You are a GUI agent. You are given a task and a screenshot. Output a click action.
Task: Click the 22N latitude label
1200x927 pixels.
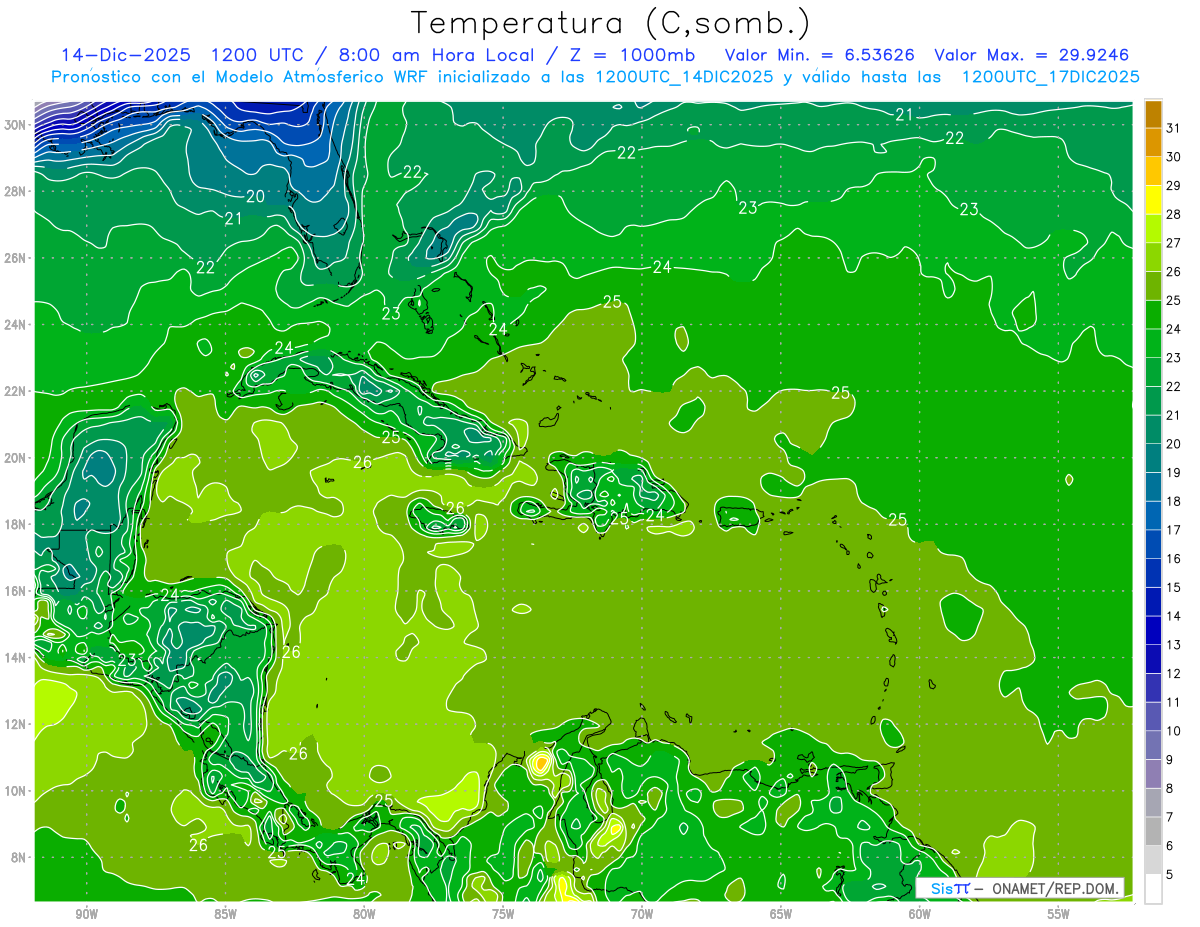17,391
